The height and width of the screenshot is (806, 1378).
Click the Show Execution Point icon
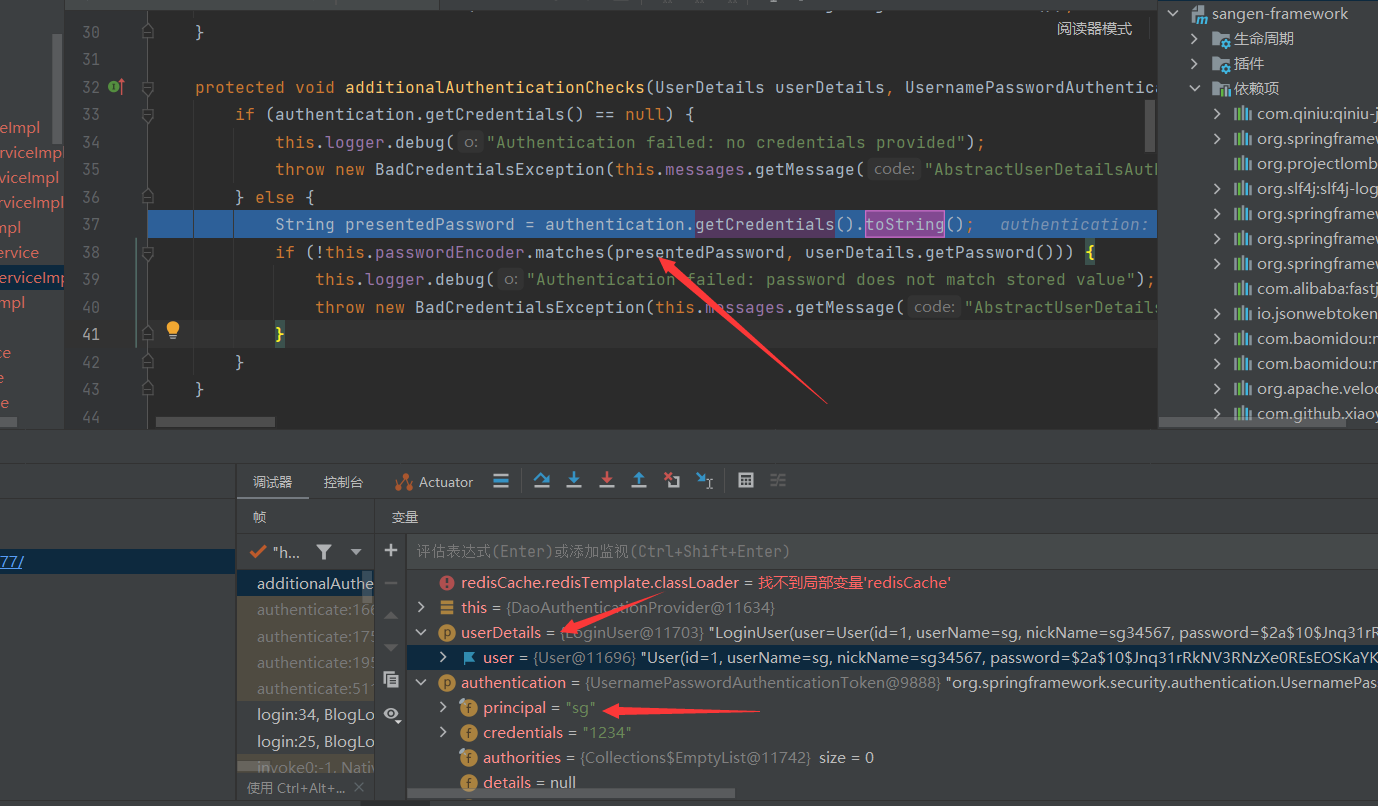[501, 481]
